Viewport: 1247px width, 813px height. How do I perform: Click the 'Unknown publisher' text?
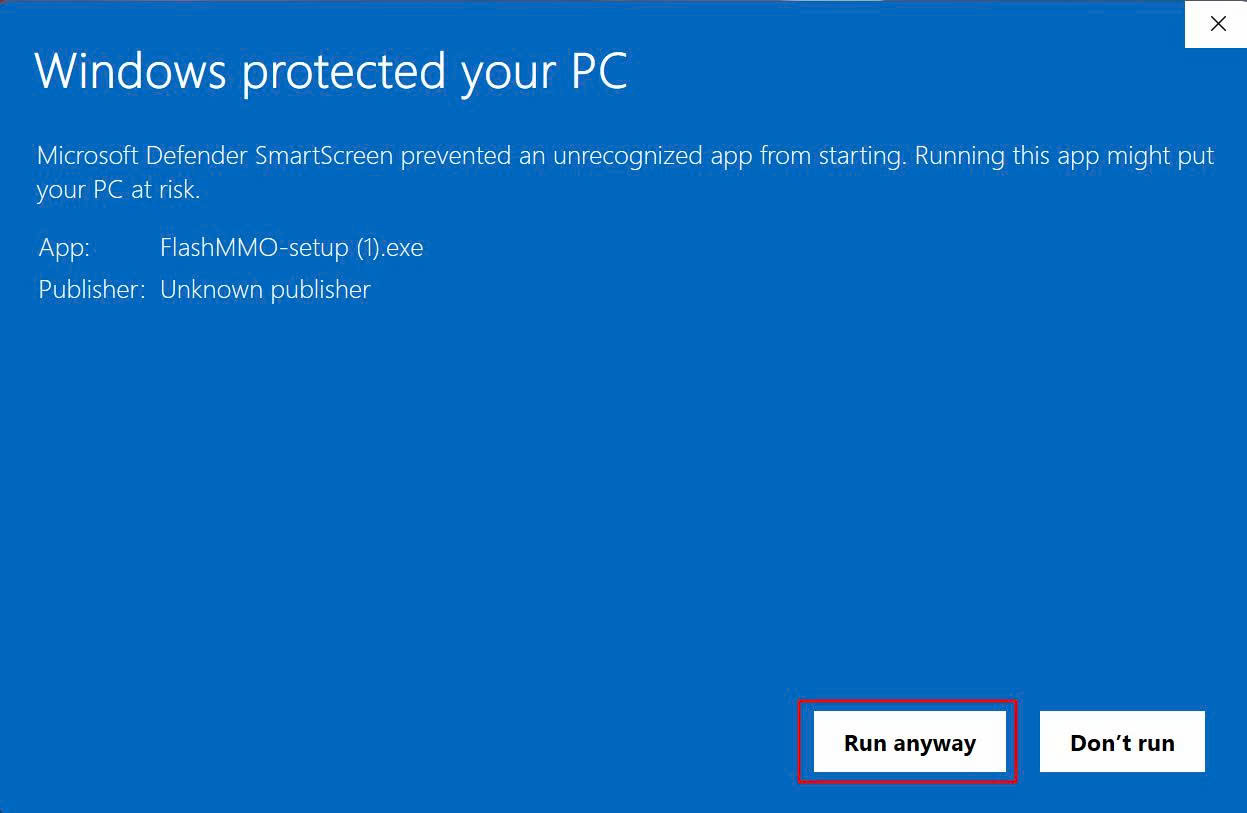point(265,289)
